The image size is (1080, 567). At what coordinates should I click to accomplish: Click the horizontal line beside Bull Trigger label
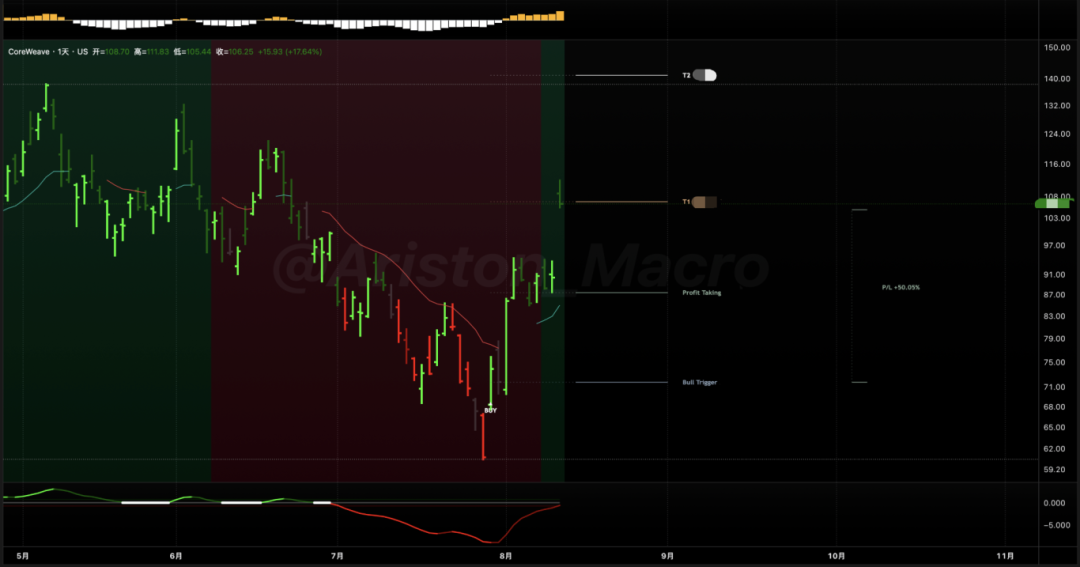[621, 382]
